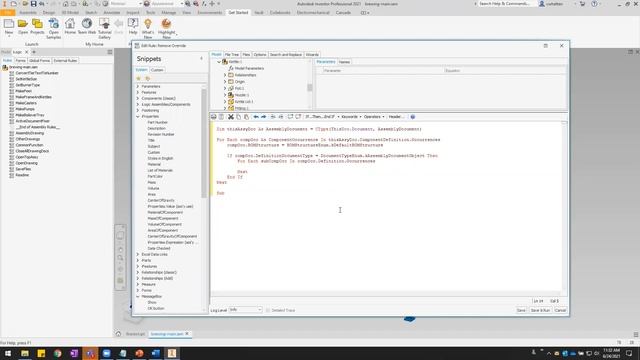Click the Home ribbon icon
Viewport: 640px width, 360px height.
(70, 24)
